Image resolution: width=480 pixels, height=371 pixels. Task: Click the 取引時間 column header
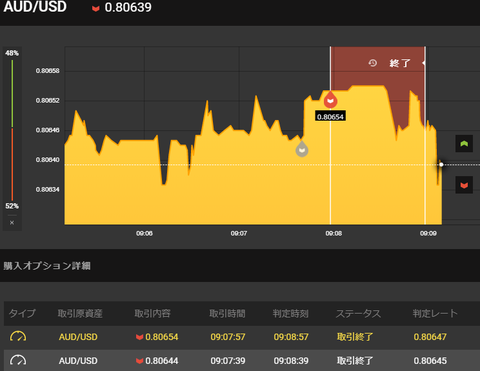[227, 313]
